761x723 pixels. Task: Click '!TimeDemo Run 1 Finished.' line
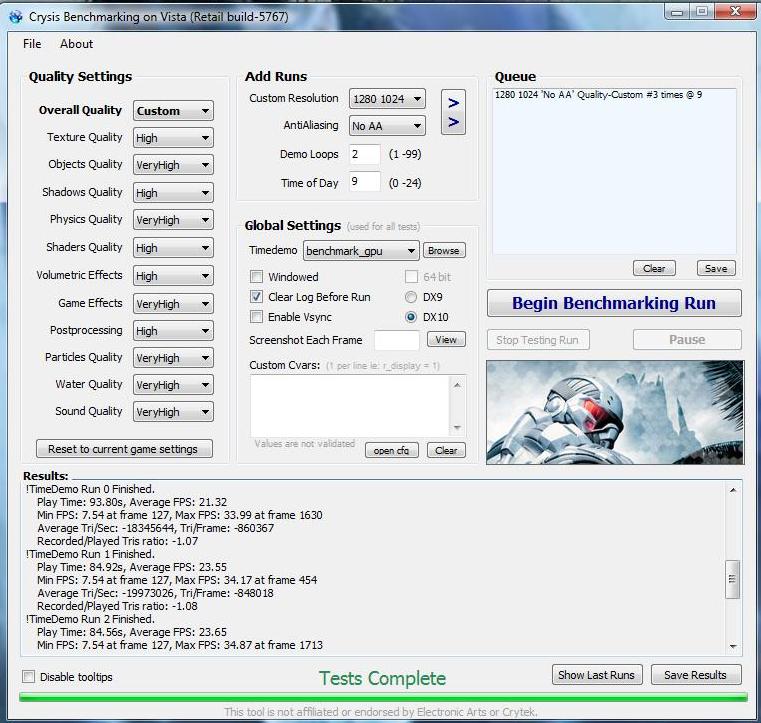[x=90, y=554]
